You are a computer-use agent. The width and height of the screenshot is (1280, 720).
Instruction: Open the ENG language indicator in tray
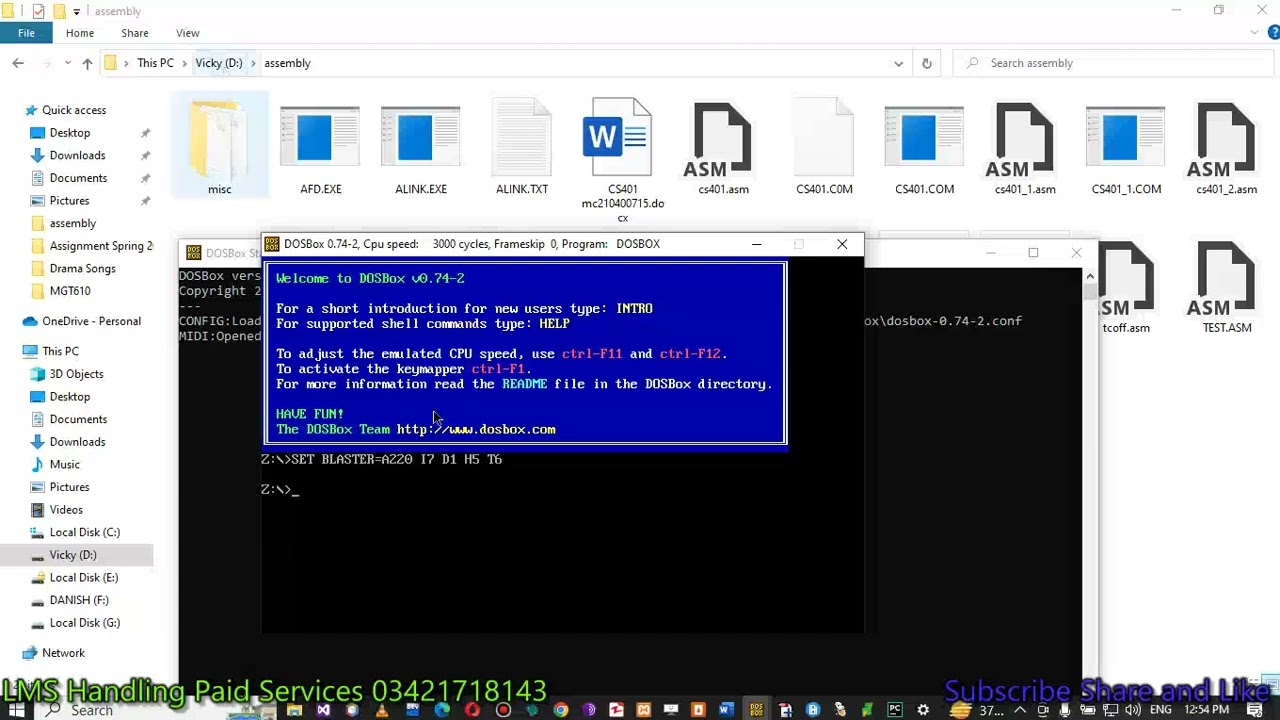pos(1161,710)
